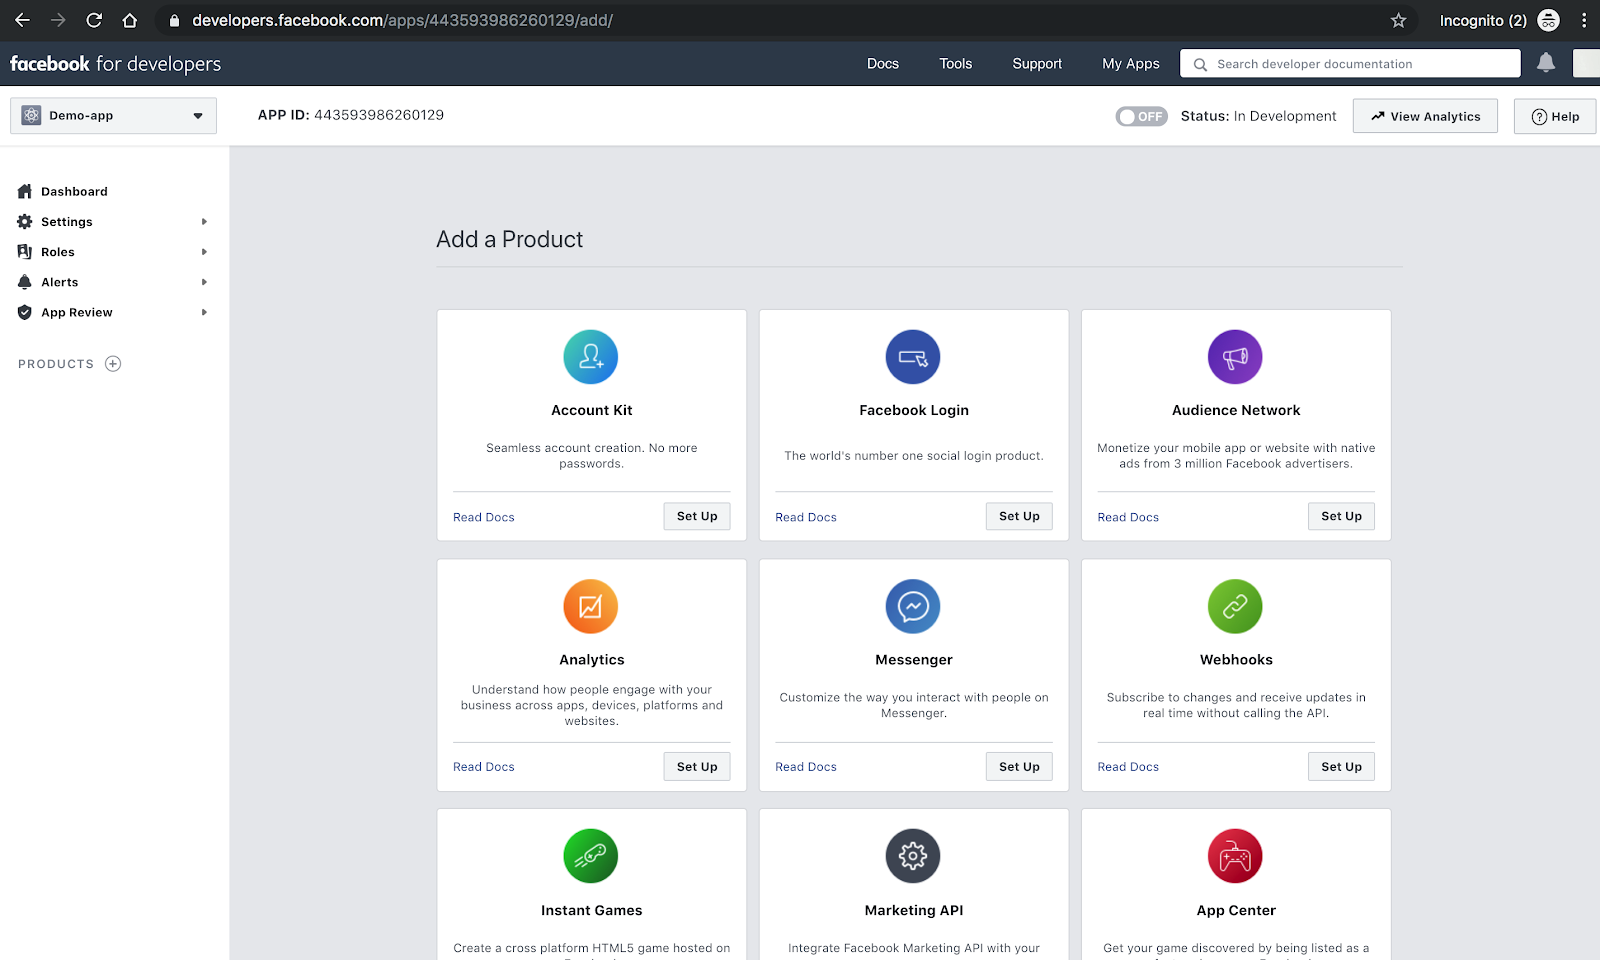The image size is (1600, 960).
Task: Click the Analytics chart icon
Action: [x=591, y=606]
